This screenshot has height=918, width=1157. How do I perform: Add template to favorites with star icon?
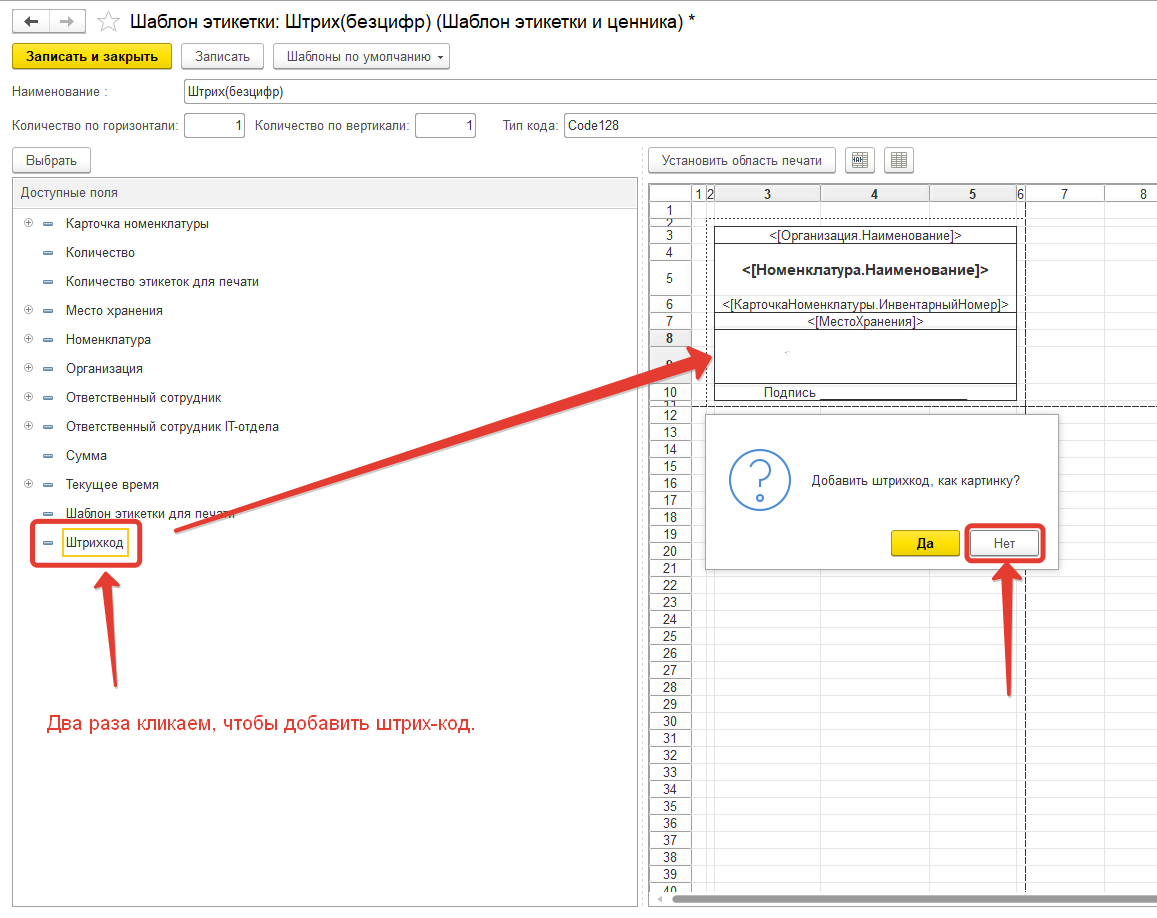[x=110, y=21]
